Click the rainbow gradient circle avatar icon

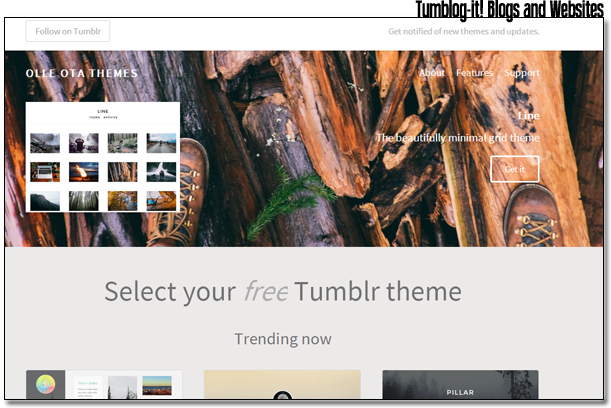46,384
